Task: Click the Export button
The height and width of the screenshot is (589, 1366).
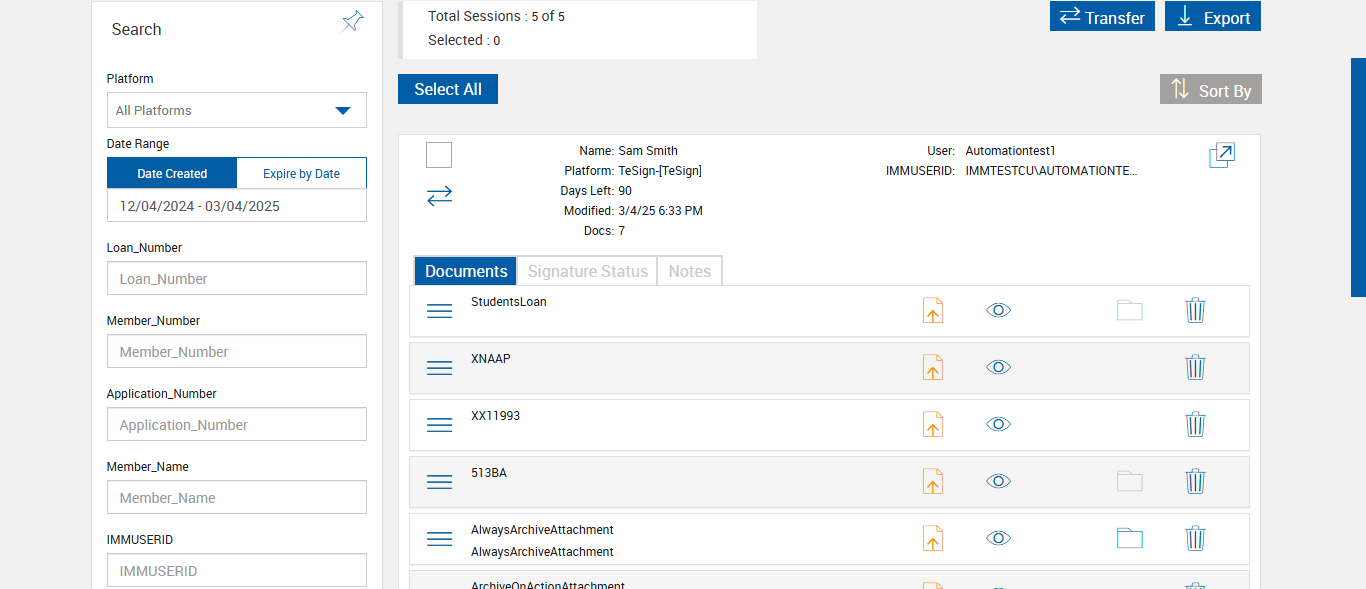Action: (x=1213, y=16)
